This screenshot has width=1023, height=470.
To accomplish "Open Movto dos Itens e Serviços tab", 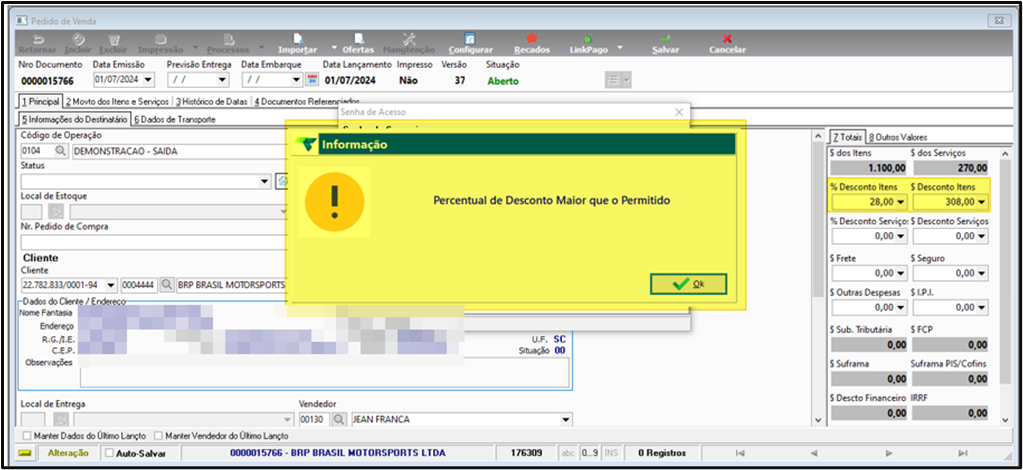I will pos(117,102).
